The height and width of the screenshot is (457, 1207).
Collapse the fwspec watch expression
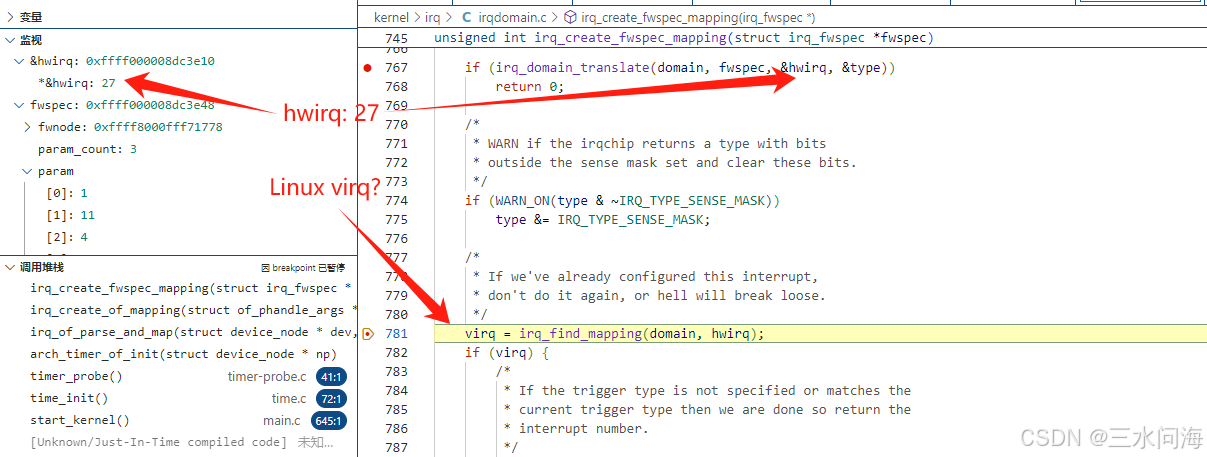click(x=20, y=105)
